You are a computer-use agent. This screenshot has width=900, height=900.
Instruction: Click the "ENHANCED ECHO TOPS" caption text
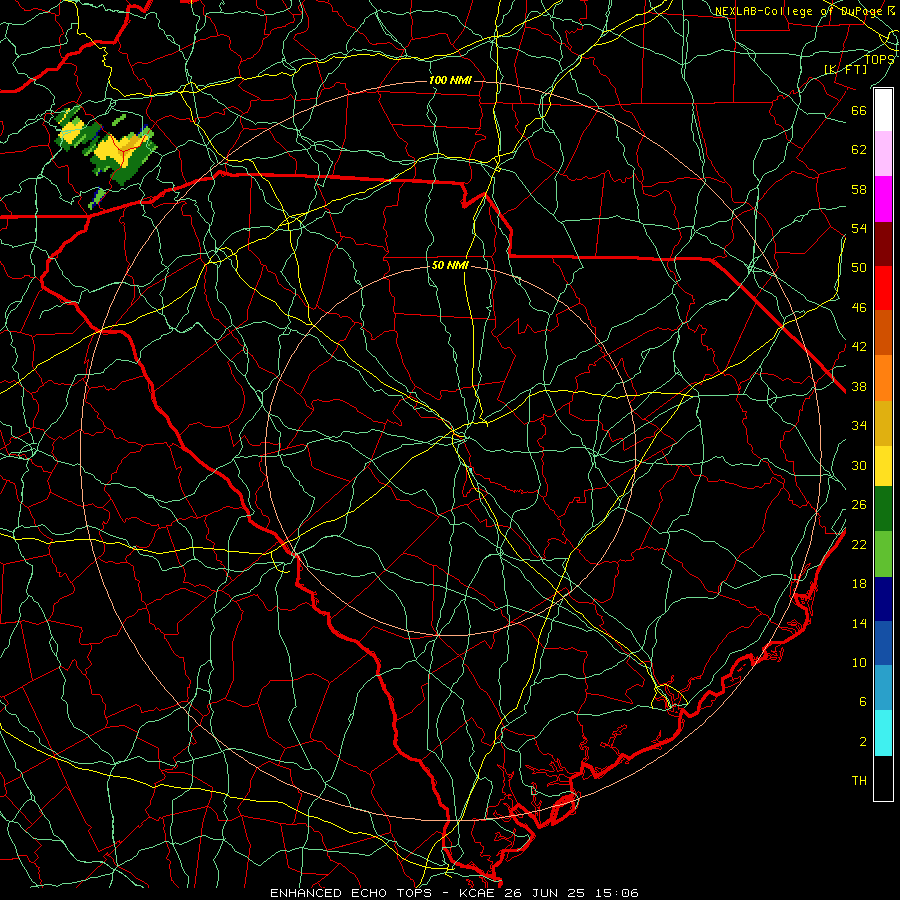tap(351, 893)
